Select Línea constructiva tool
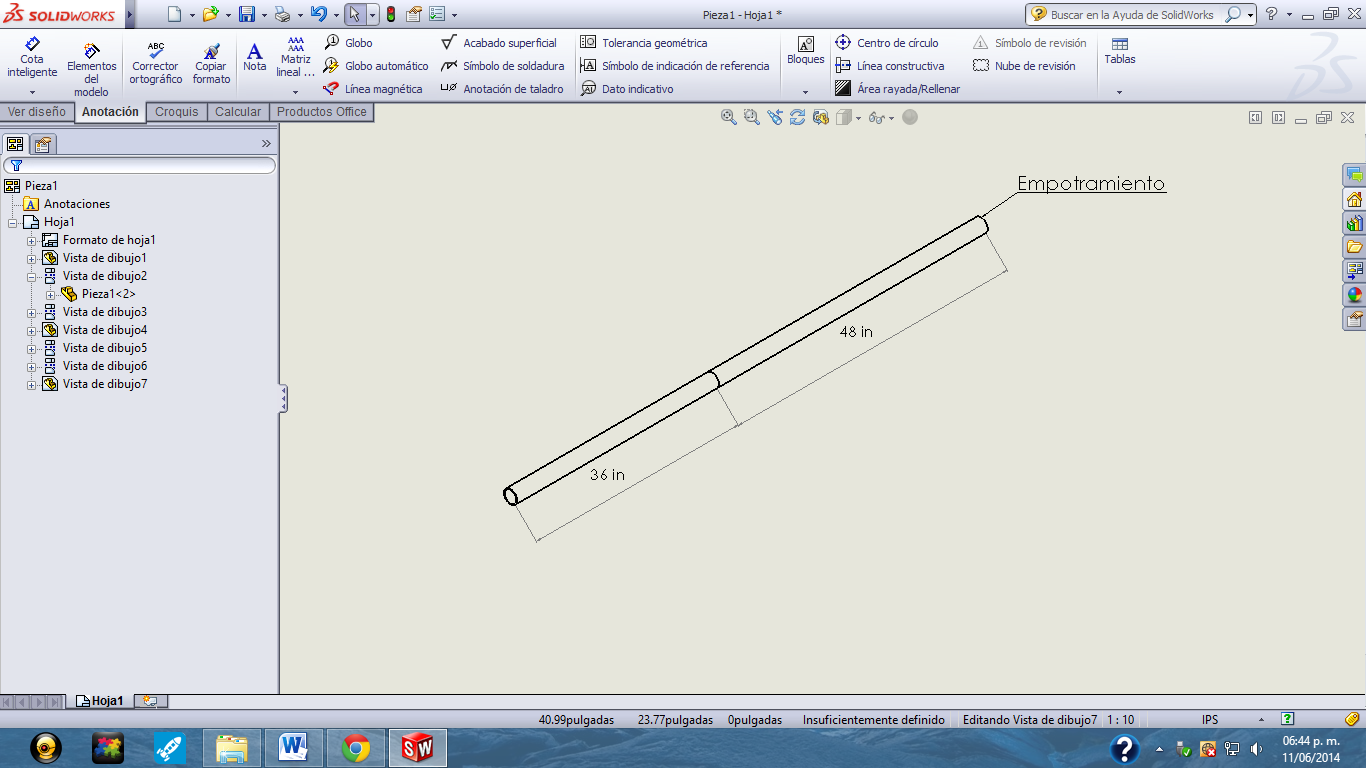This screenshot has height=768, width=1366. (x=889, y=66)
